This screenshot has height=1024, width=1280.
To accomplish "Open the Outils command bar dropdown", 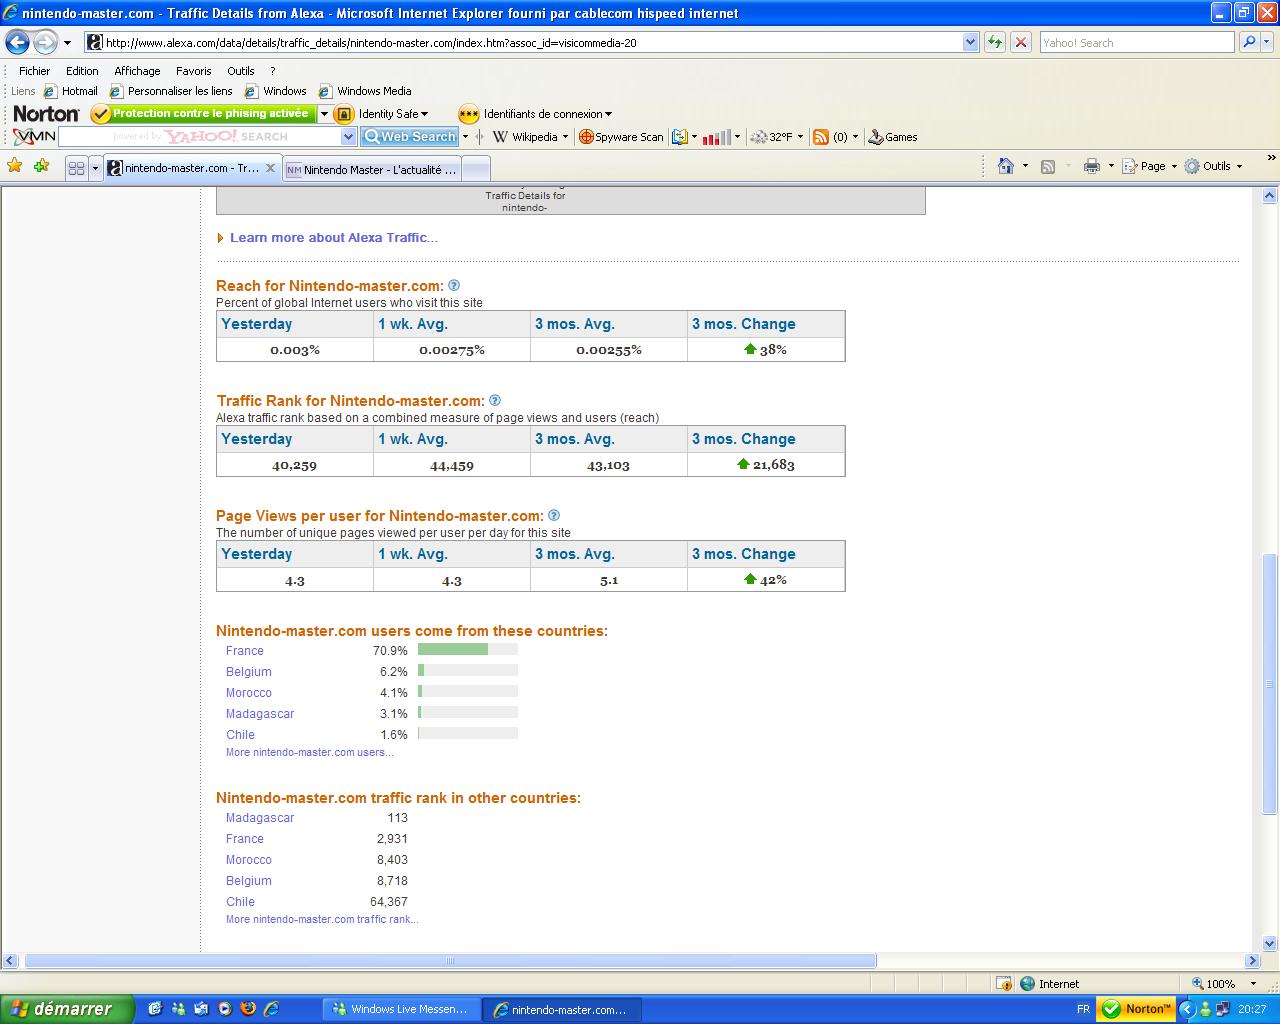I will coord(1239,166).
